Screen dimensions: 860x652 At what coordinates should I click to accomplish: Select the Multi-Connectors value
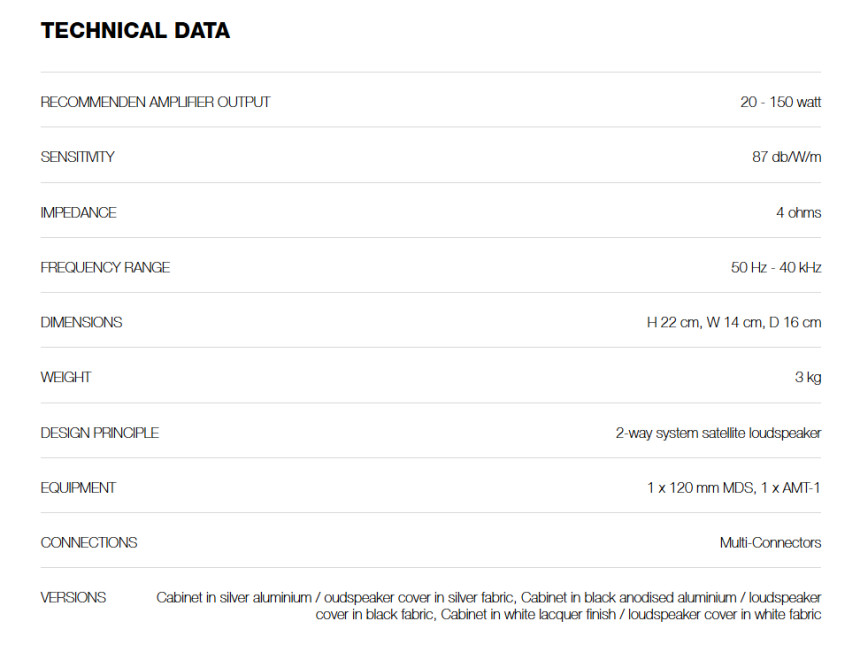tap(770, 543)
